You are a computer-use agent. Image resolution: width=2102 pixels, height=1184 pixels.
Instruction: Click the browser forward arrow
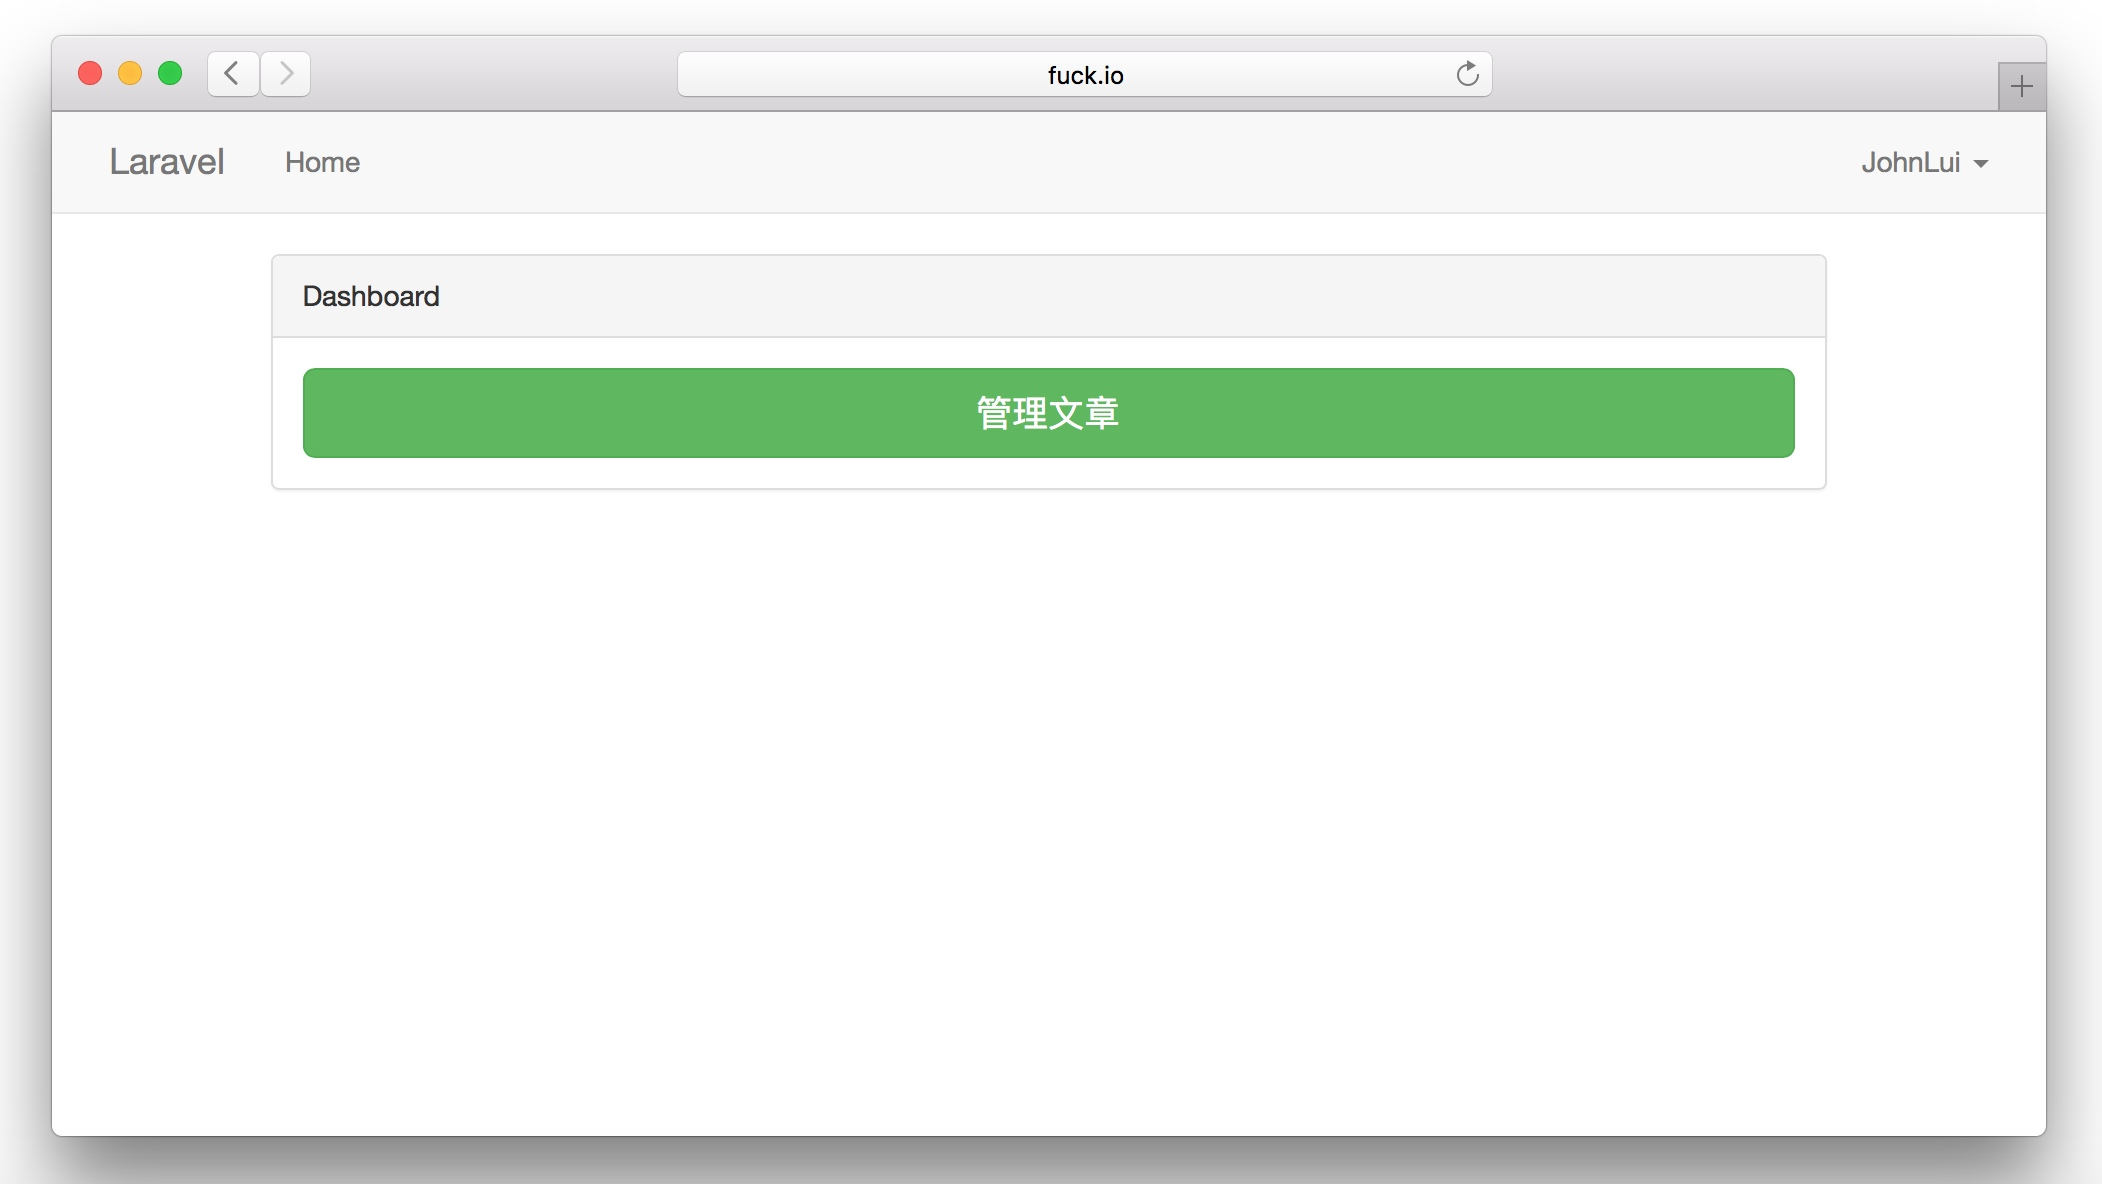coord(286,74)
